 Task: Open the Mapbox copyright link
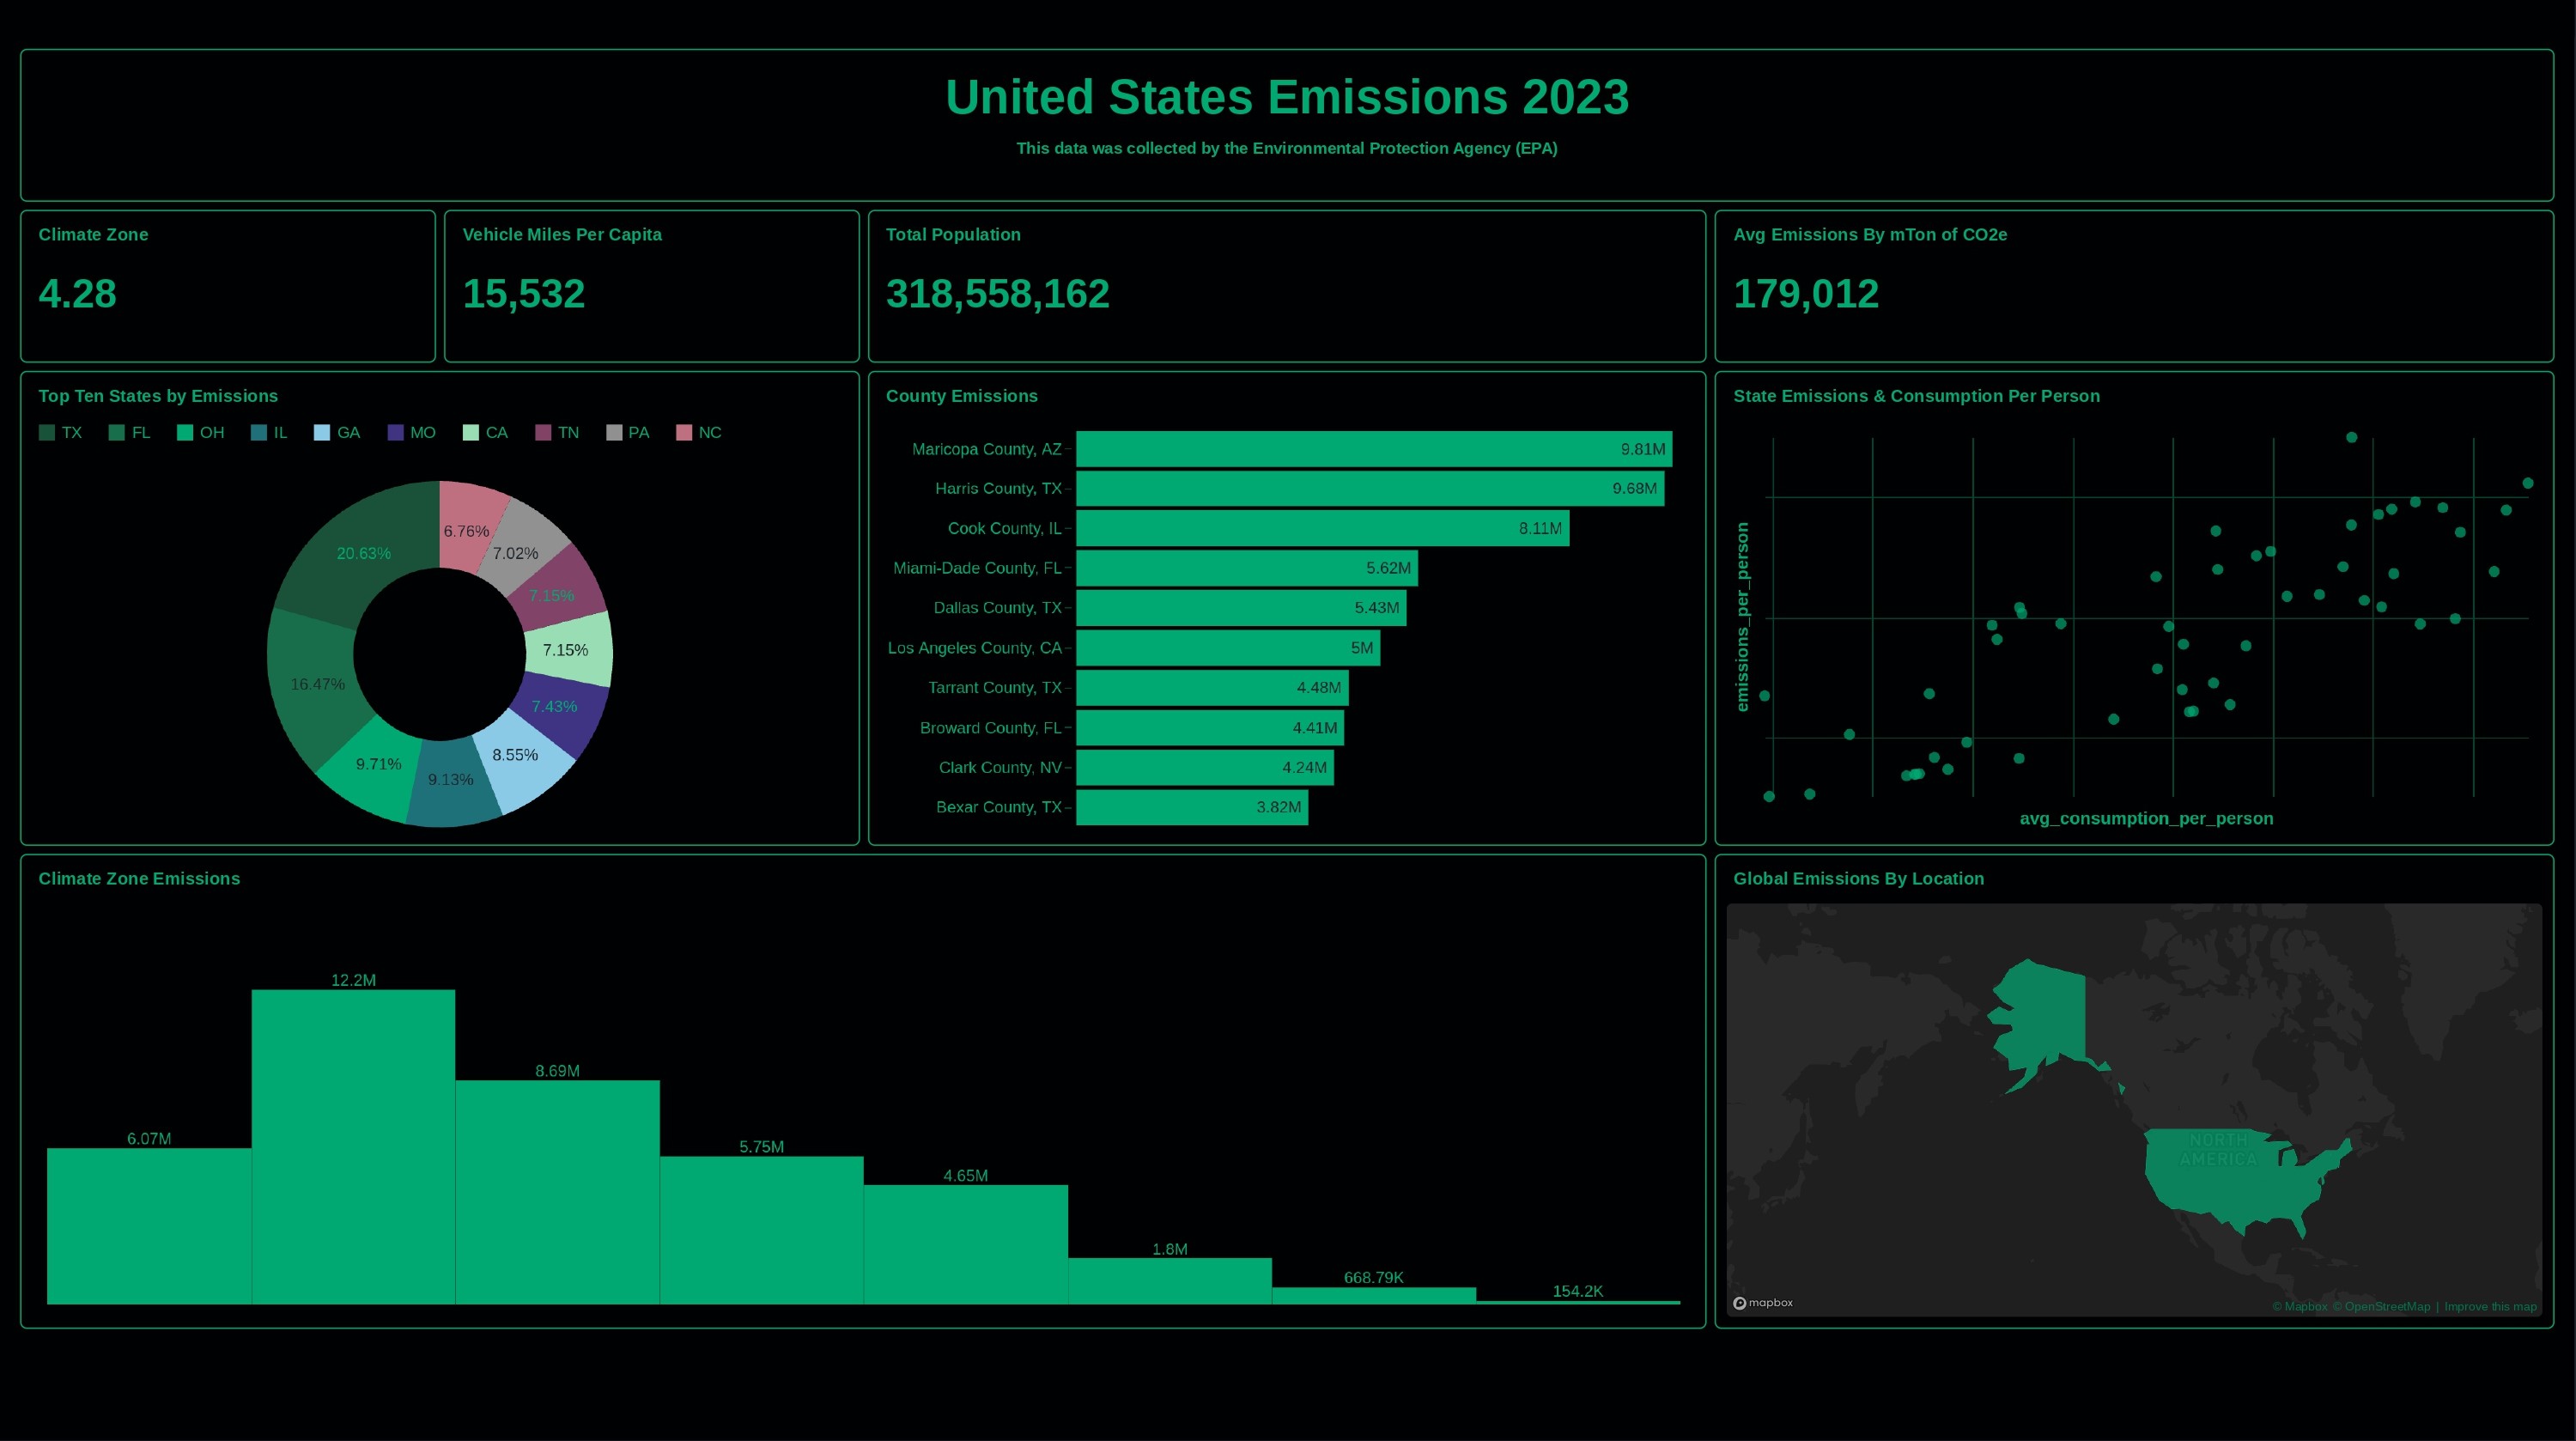click(2299, 1306)
